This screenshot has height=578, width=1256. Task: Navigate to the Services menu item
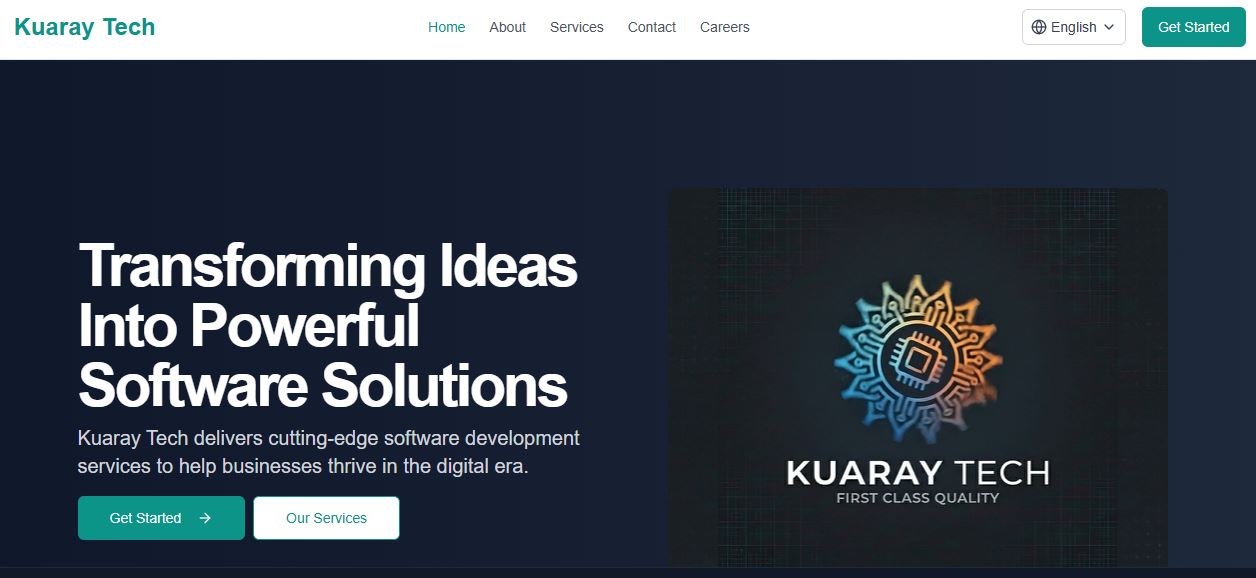tap(576, 27)
